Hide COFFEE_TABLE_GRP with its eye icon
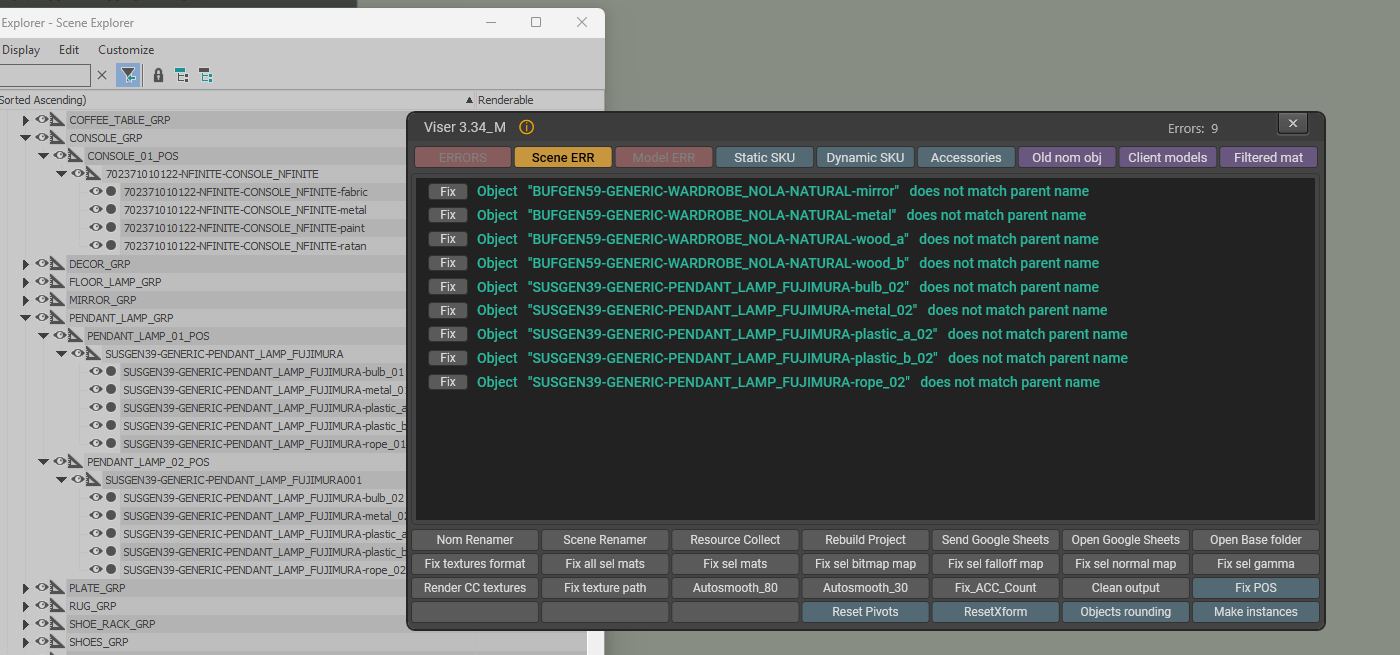The height and width of the screenshot is (655, 1400). point(42,120)
